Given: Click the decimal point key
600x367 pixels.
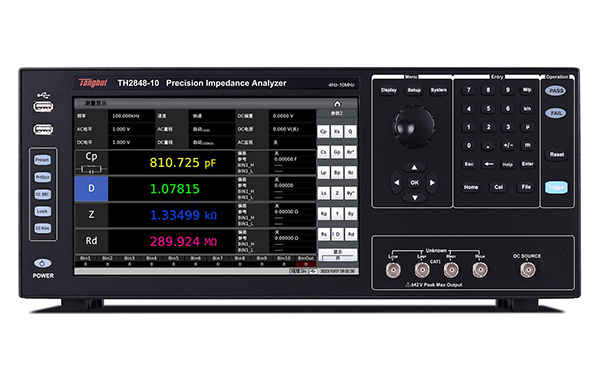Looking at the screenshot, I should click(488, 145).
